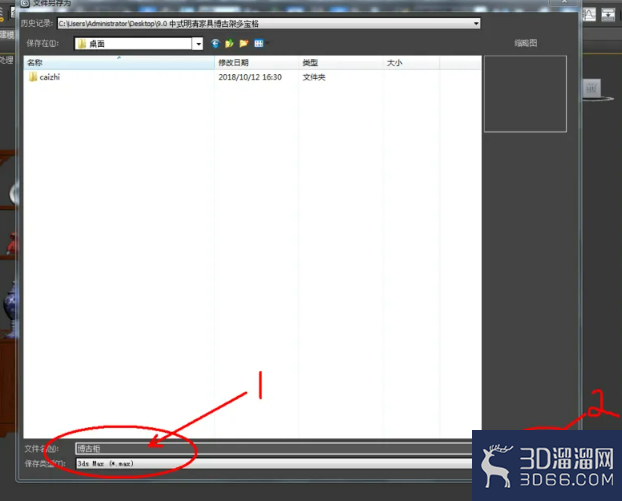
Task: Expand the Save-in location dropdown arrow
Action: (x=198, y=44)
